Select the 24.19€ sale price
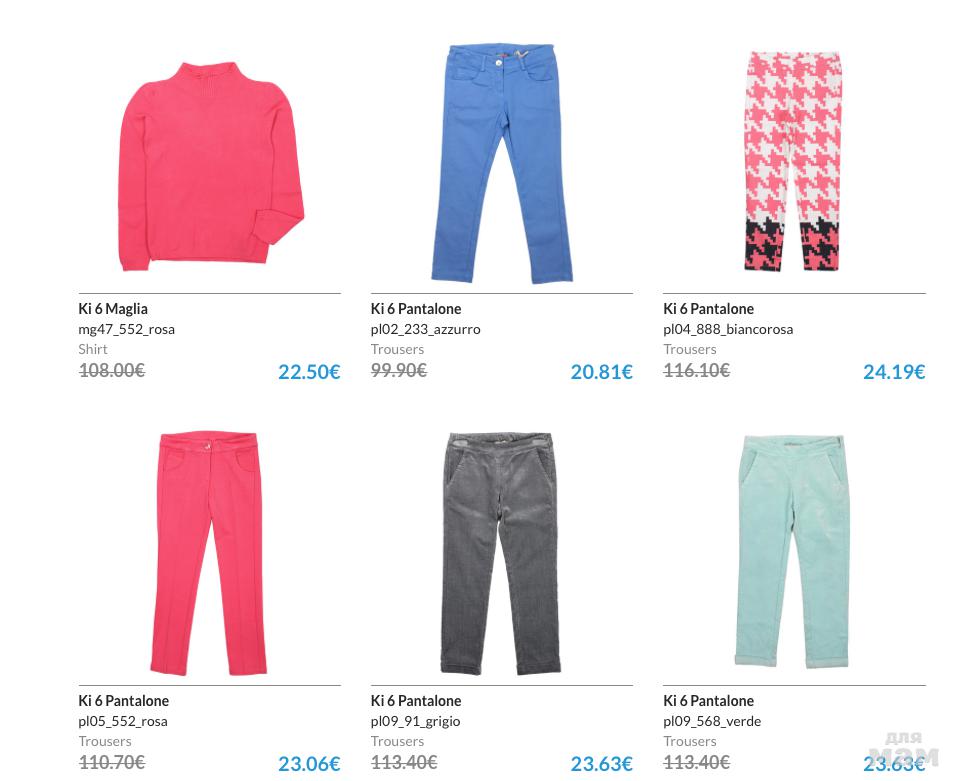954x781 pixels. tap(894, 372)
